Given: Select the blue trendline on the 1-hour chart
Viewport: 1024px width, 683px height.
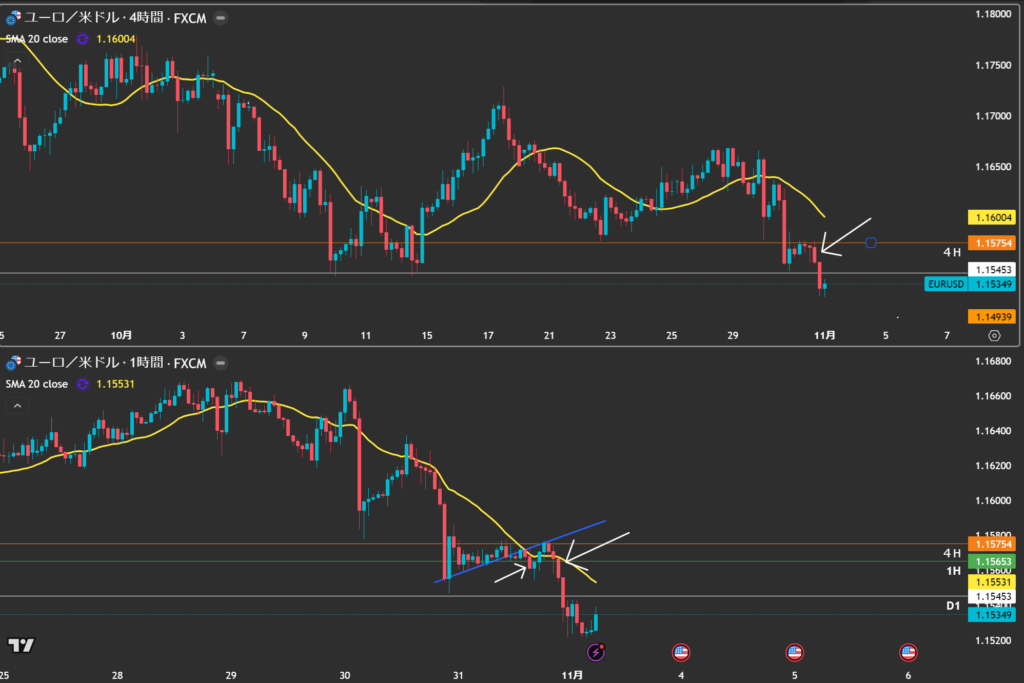Looking at the screenshot, I should pos(520,550).
